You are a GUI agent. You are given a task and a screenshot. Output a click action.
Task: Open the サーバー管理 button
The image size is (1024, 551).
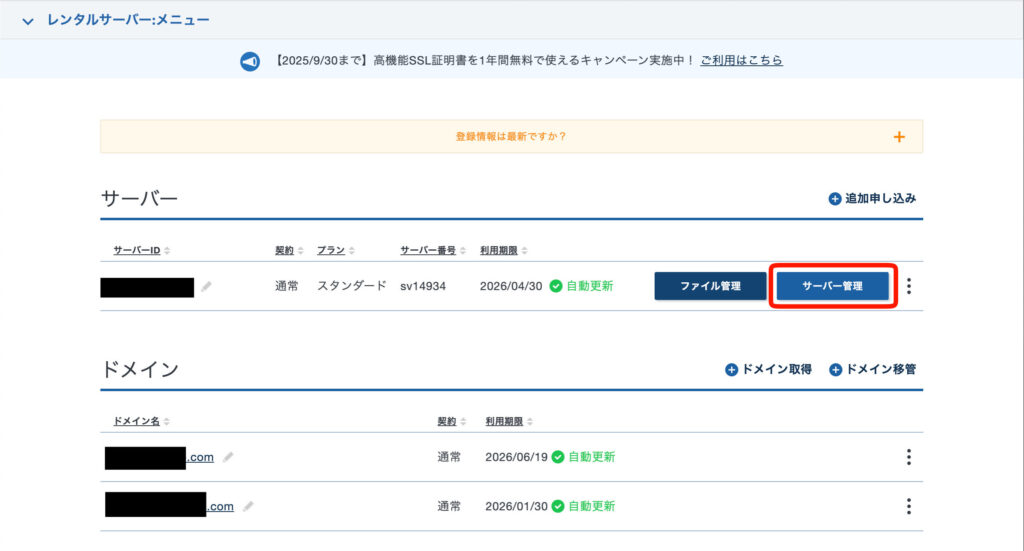point(833,286)
